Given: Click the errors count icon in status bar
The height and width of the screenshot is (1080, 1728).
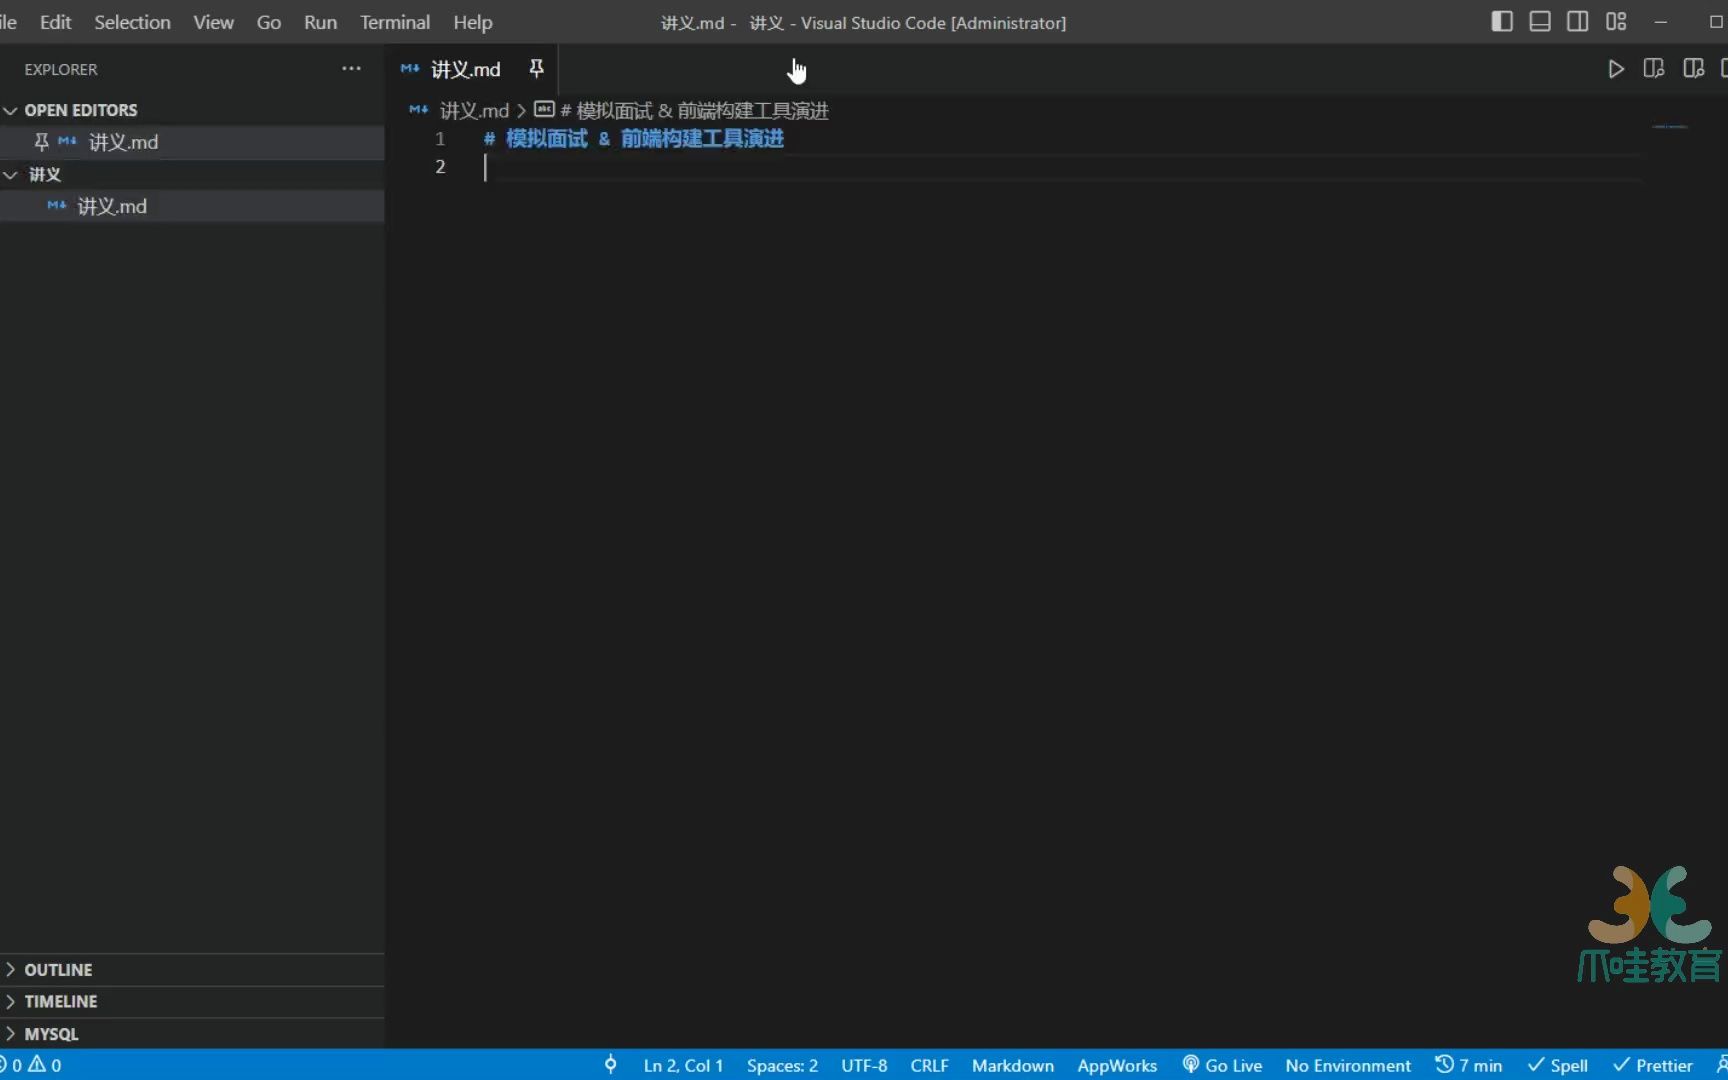Looking at the screenshot, I should click(10, 1065).
